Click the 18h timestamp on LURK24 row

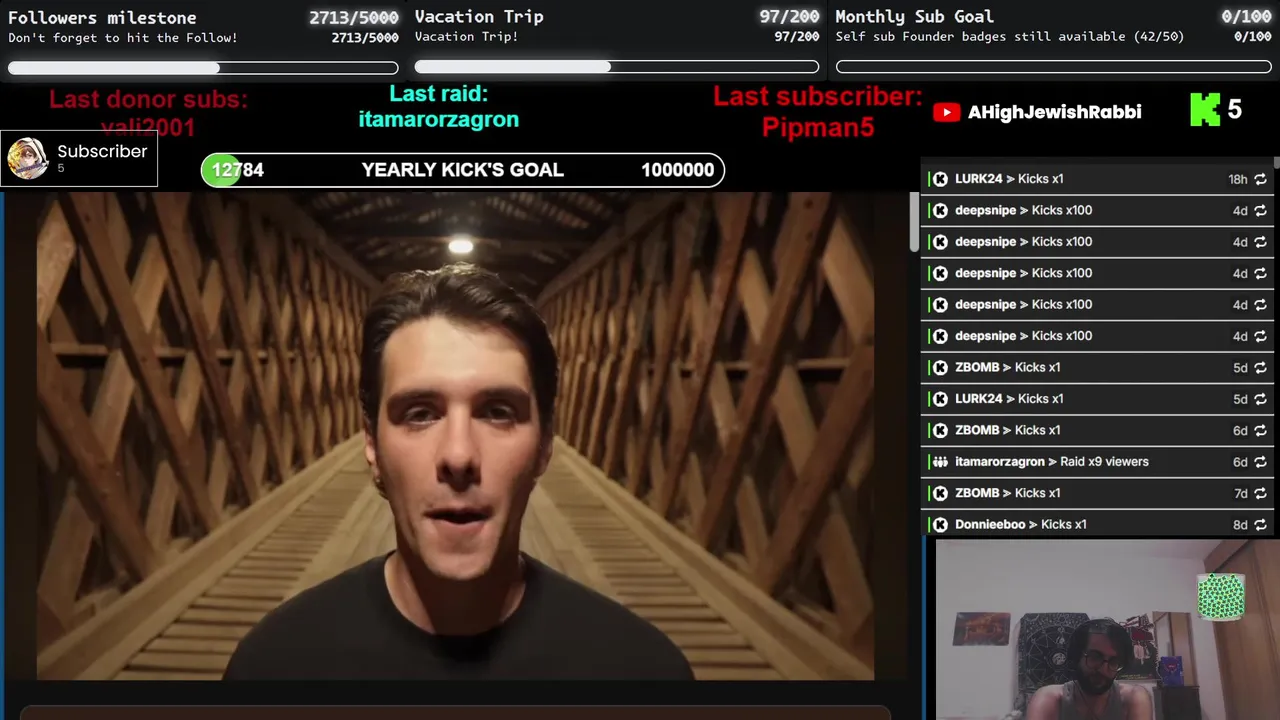click(x=1238, y=179)
